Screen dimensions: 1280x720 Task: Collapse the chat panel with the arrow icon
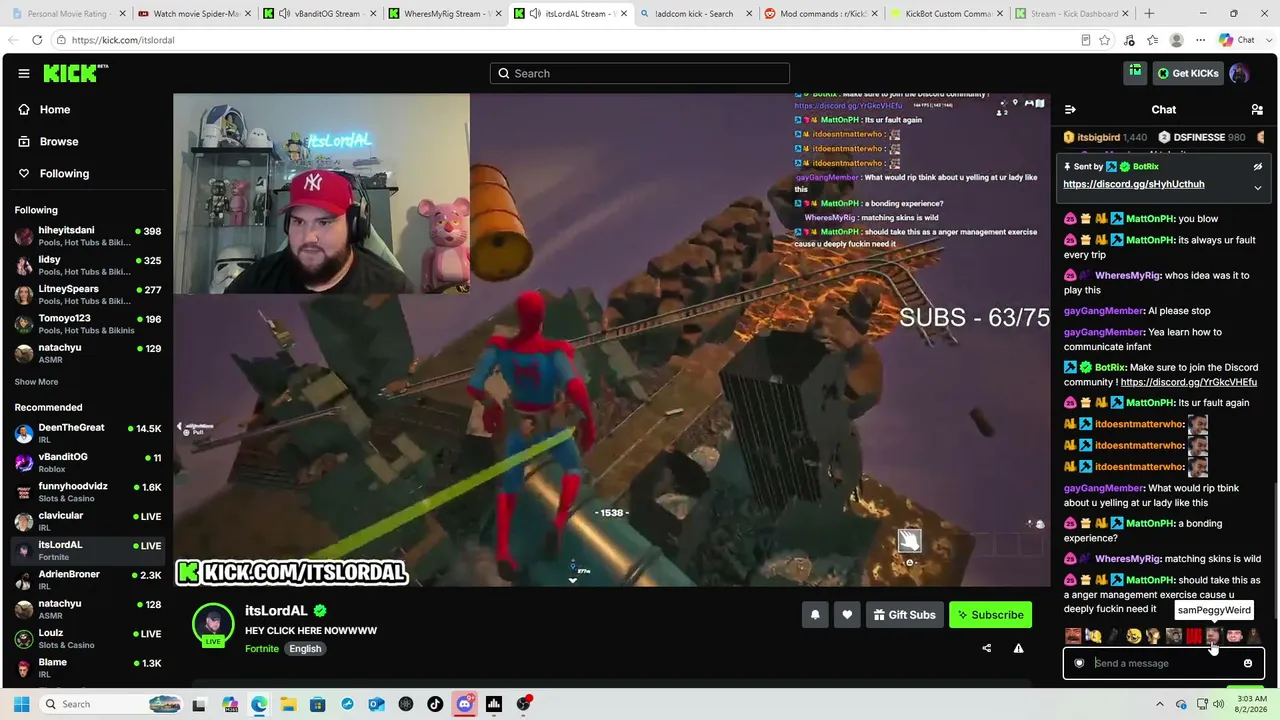click(1070, 110)
